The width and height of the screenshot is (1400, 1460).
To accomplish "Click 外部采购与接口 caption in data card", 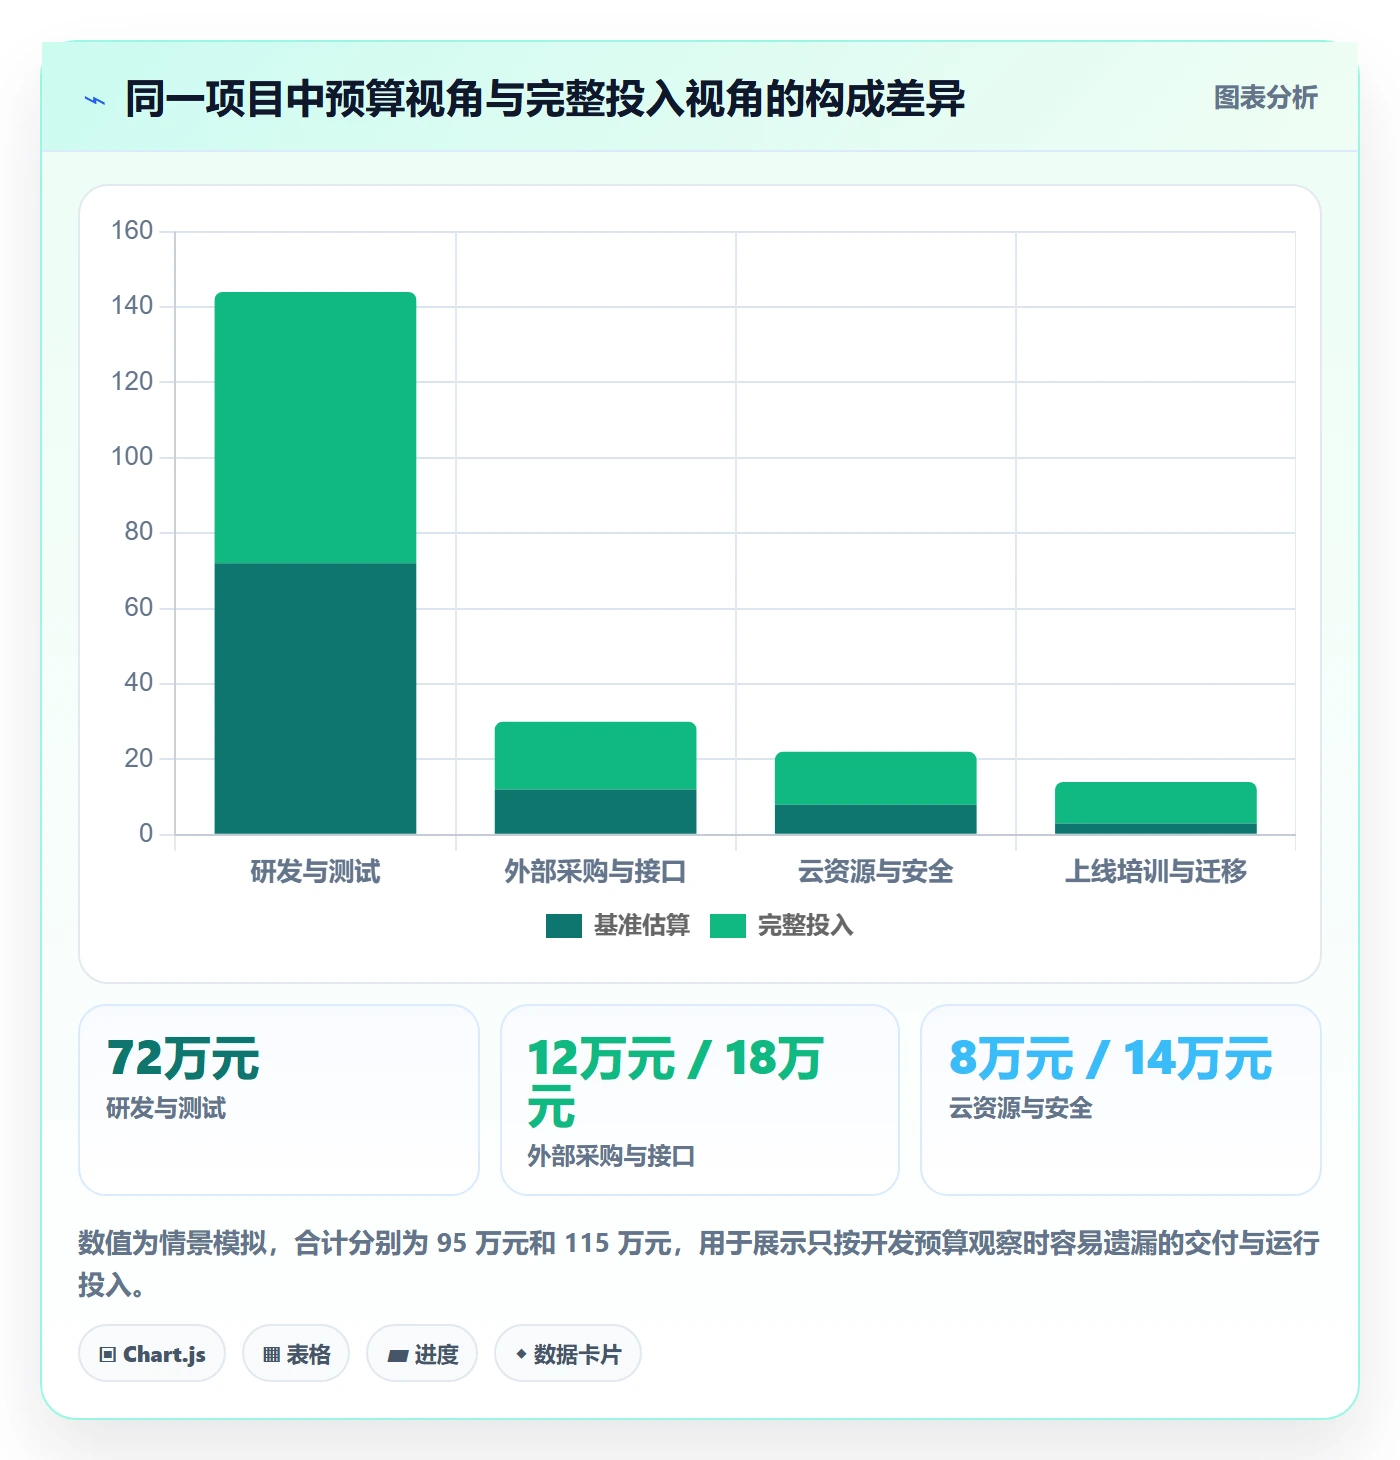I will 611,1156.
